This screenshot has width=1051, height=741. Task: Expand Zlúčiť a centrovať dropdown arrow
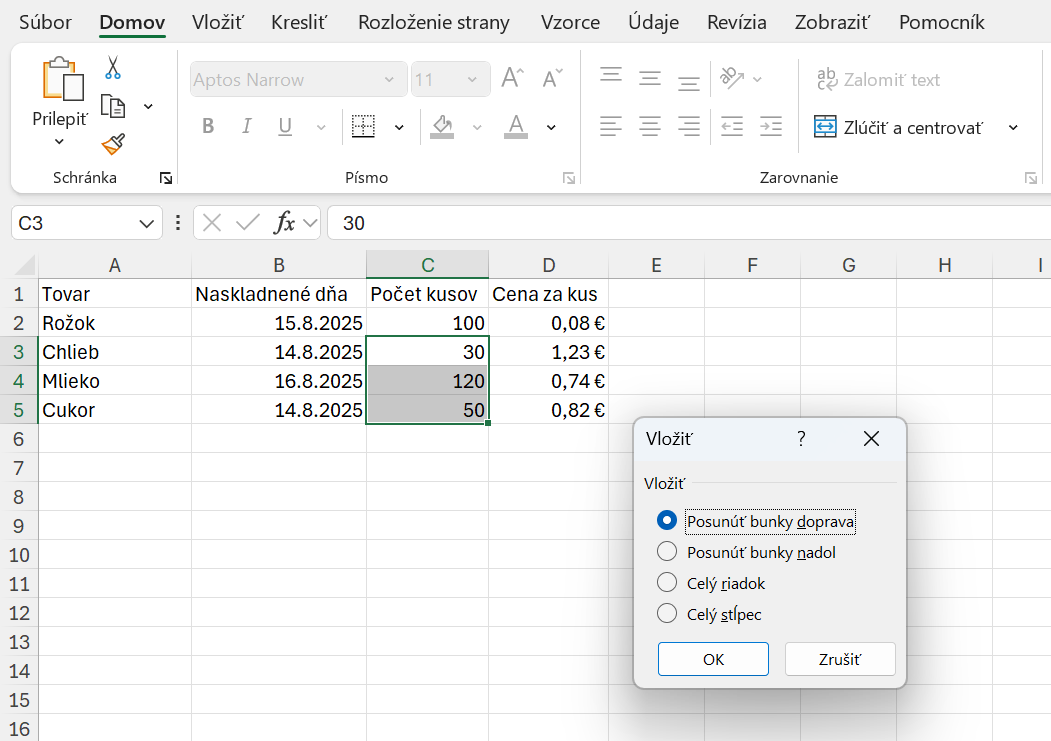pyautogui.click(x=1013, y=127)
